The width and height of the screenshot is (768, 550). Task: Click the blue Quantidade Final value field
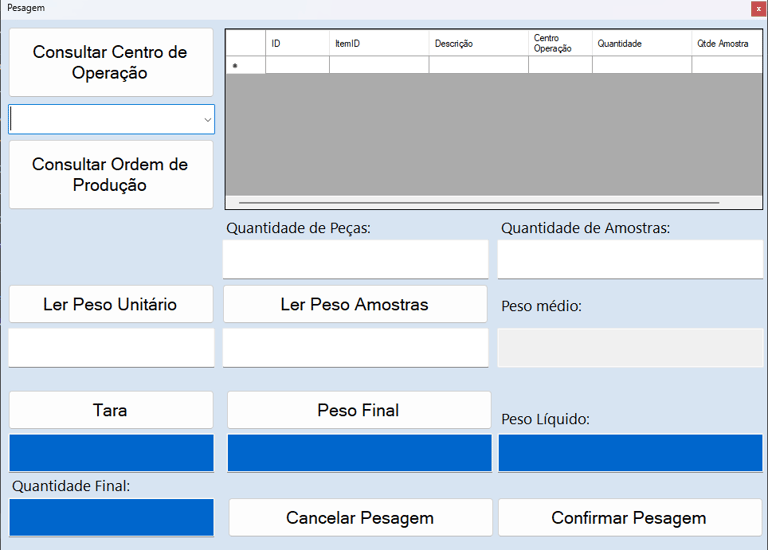pos(111,518)
